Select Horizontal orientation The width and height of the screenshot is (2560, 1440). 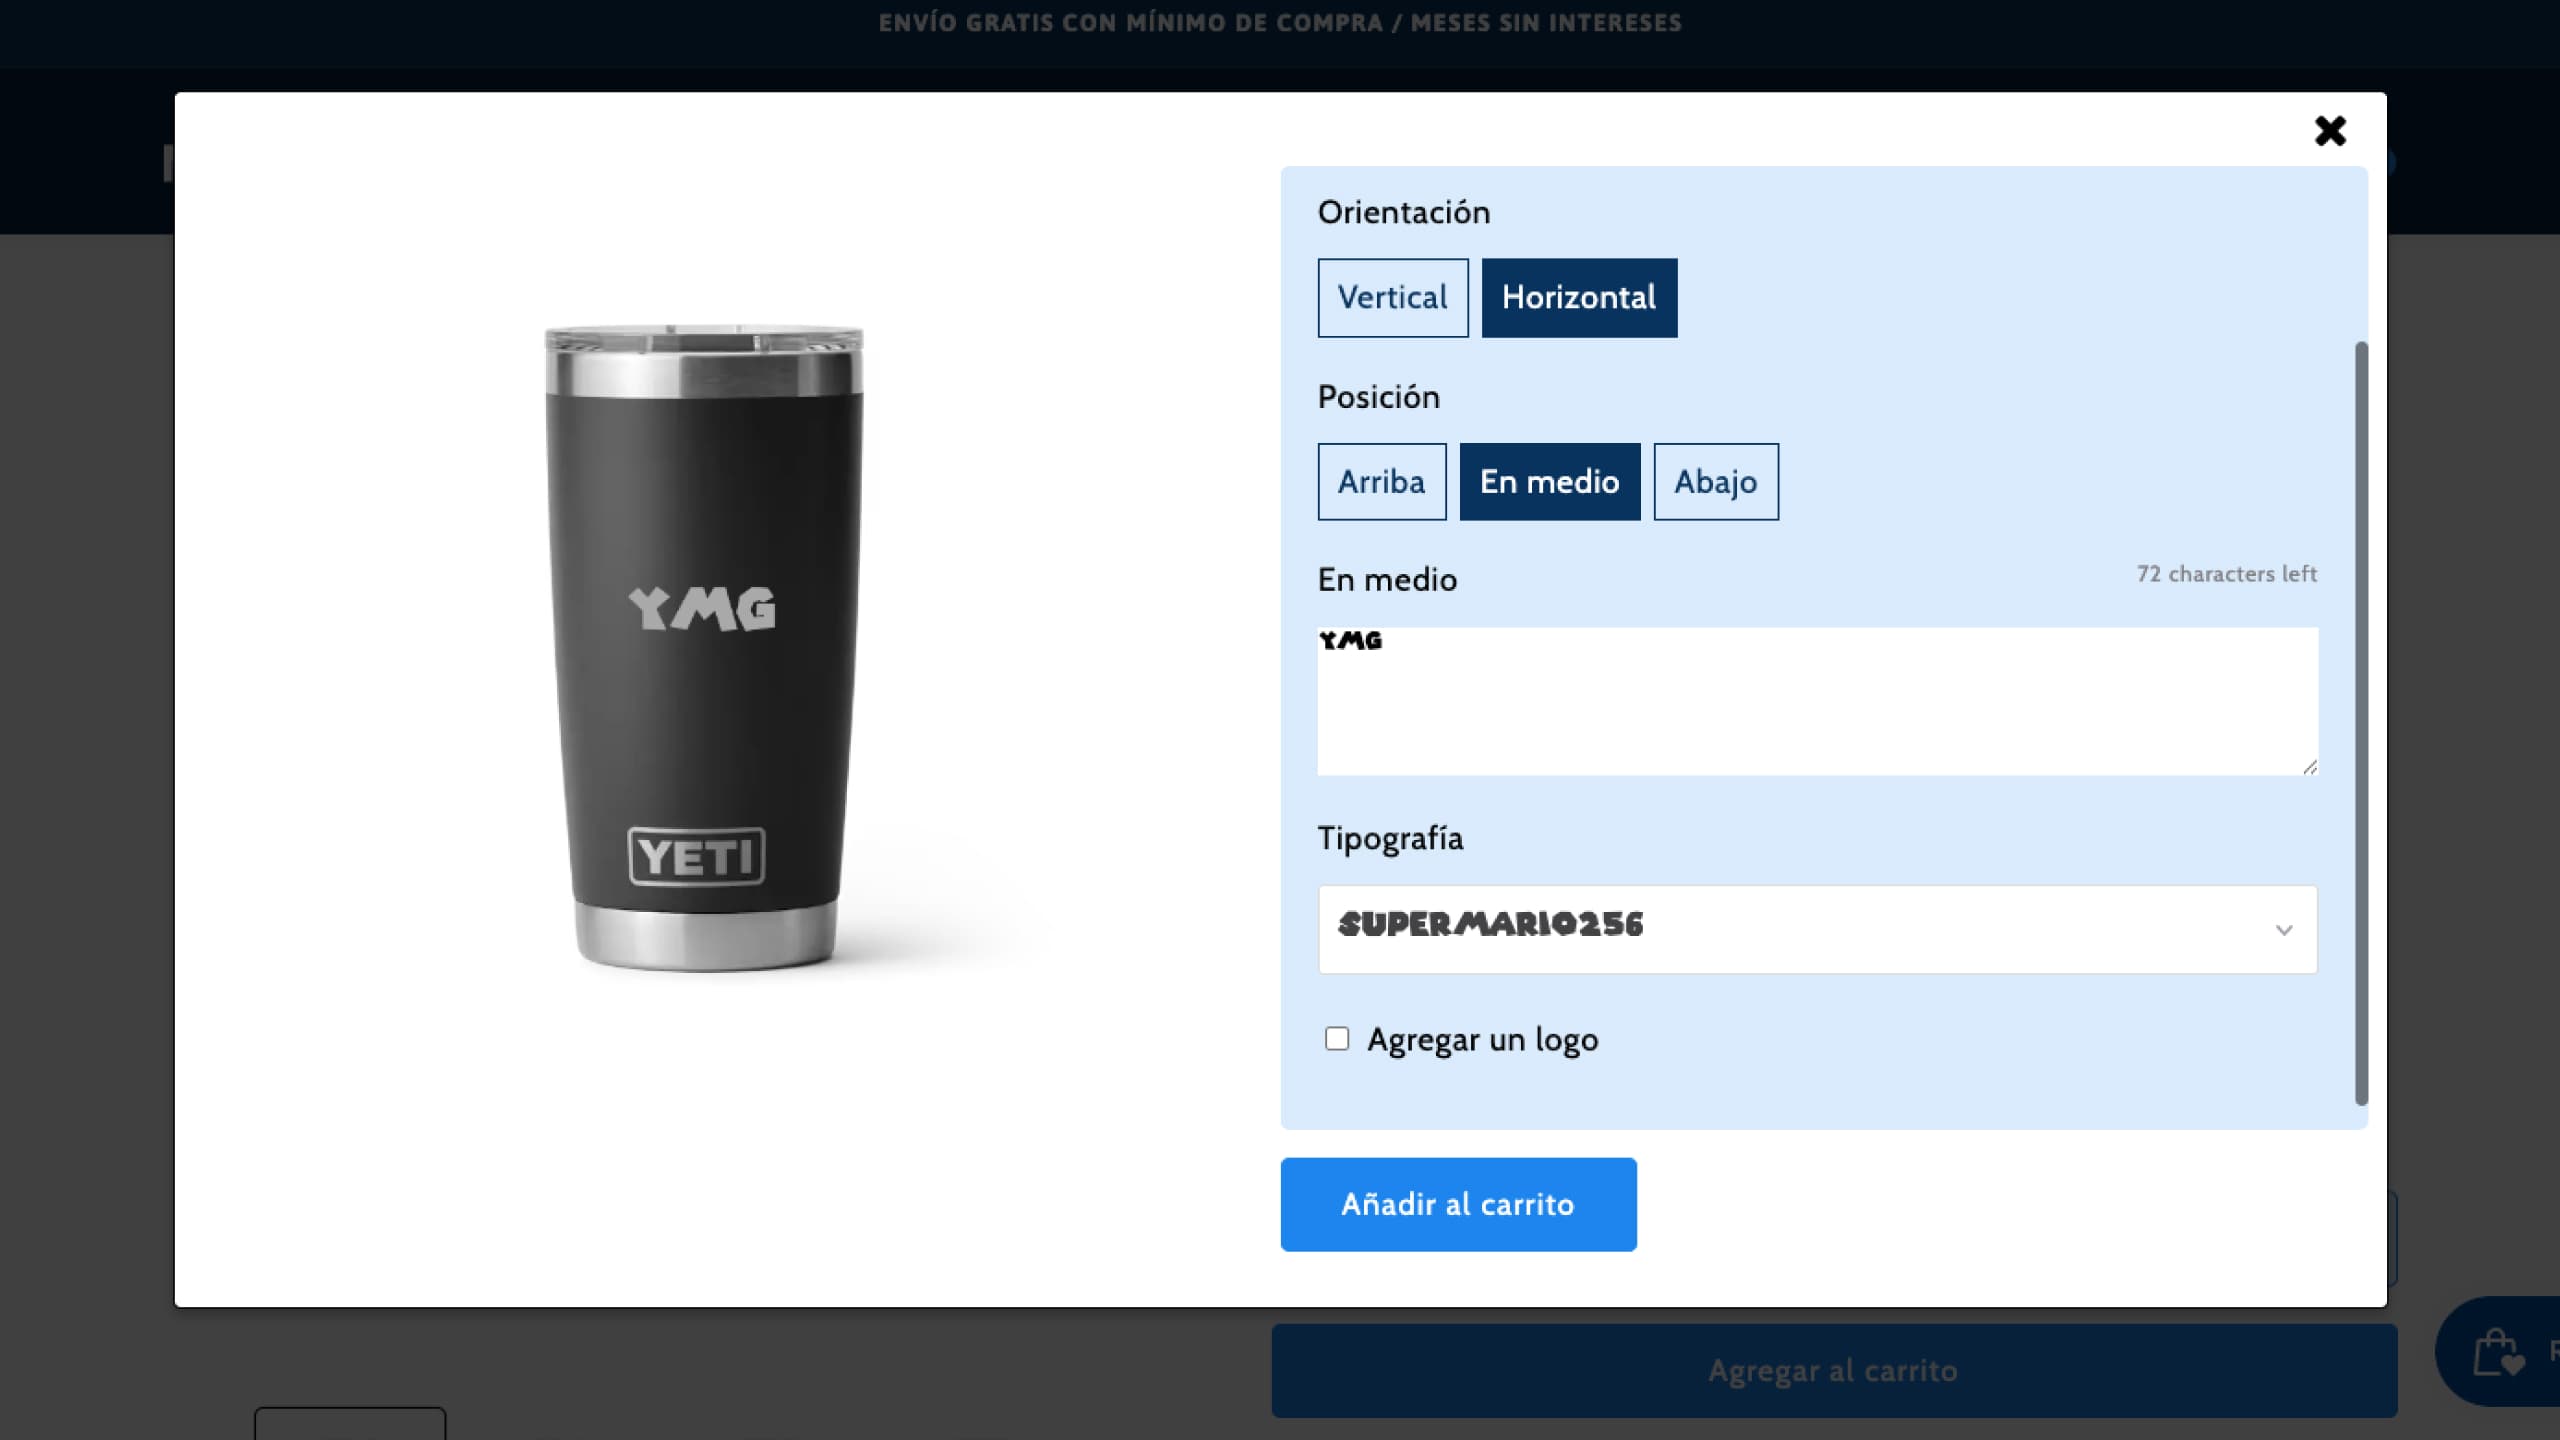(x=1579, y=298)
